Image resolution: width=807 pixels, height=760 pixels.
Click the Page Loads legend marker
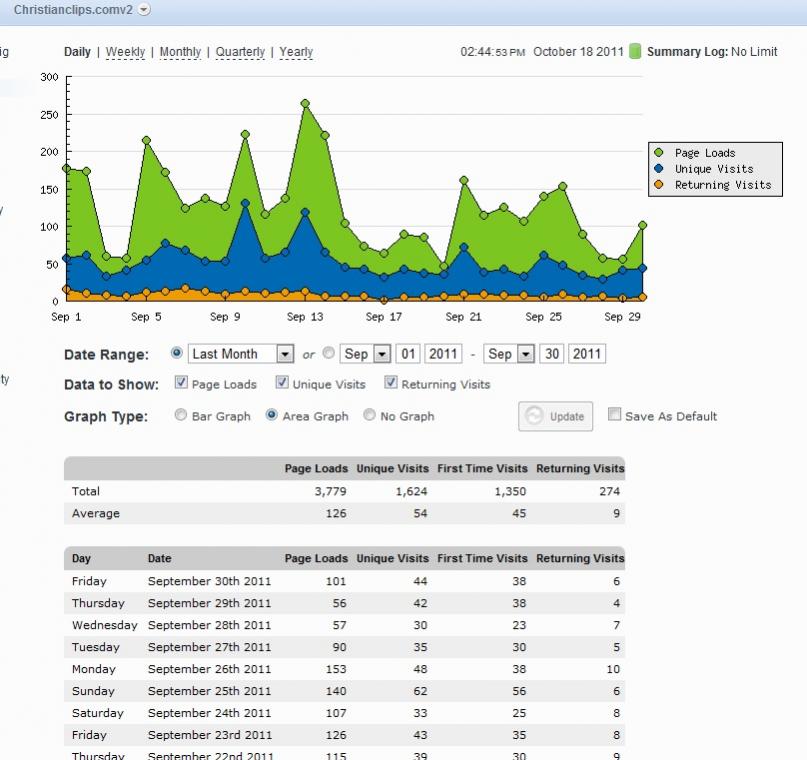[x=659, y=153]
